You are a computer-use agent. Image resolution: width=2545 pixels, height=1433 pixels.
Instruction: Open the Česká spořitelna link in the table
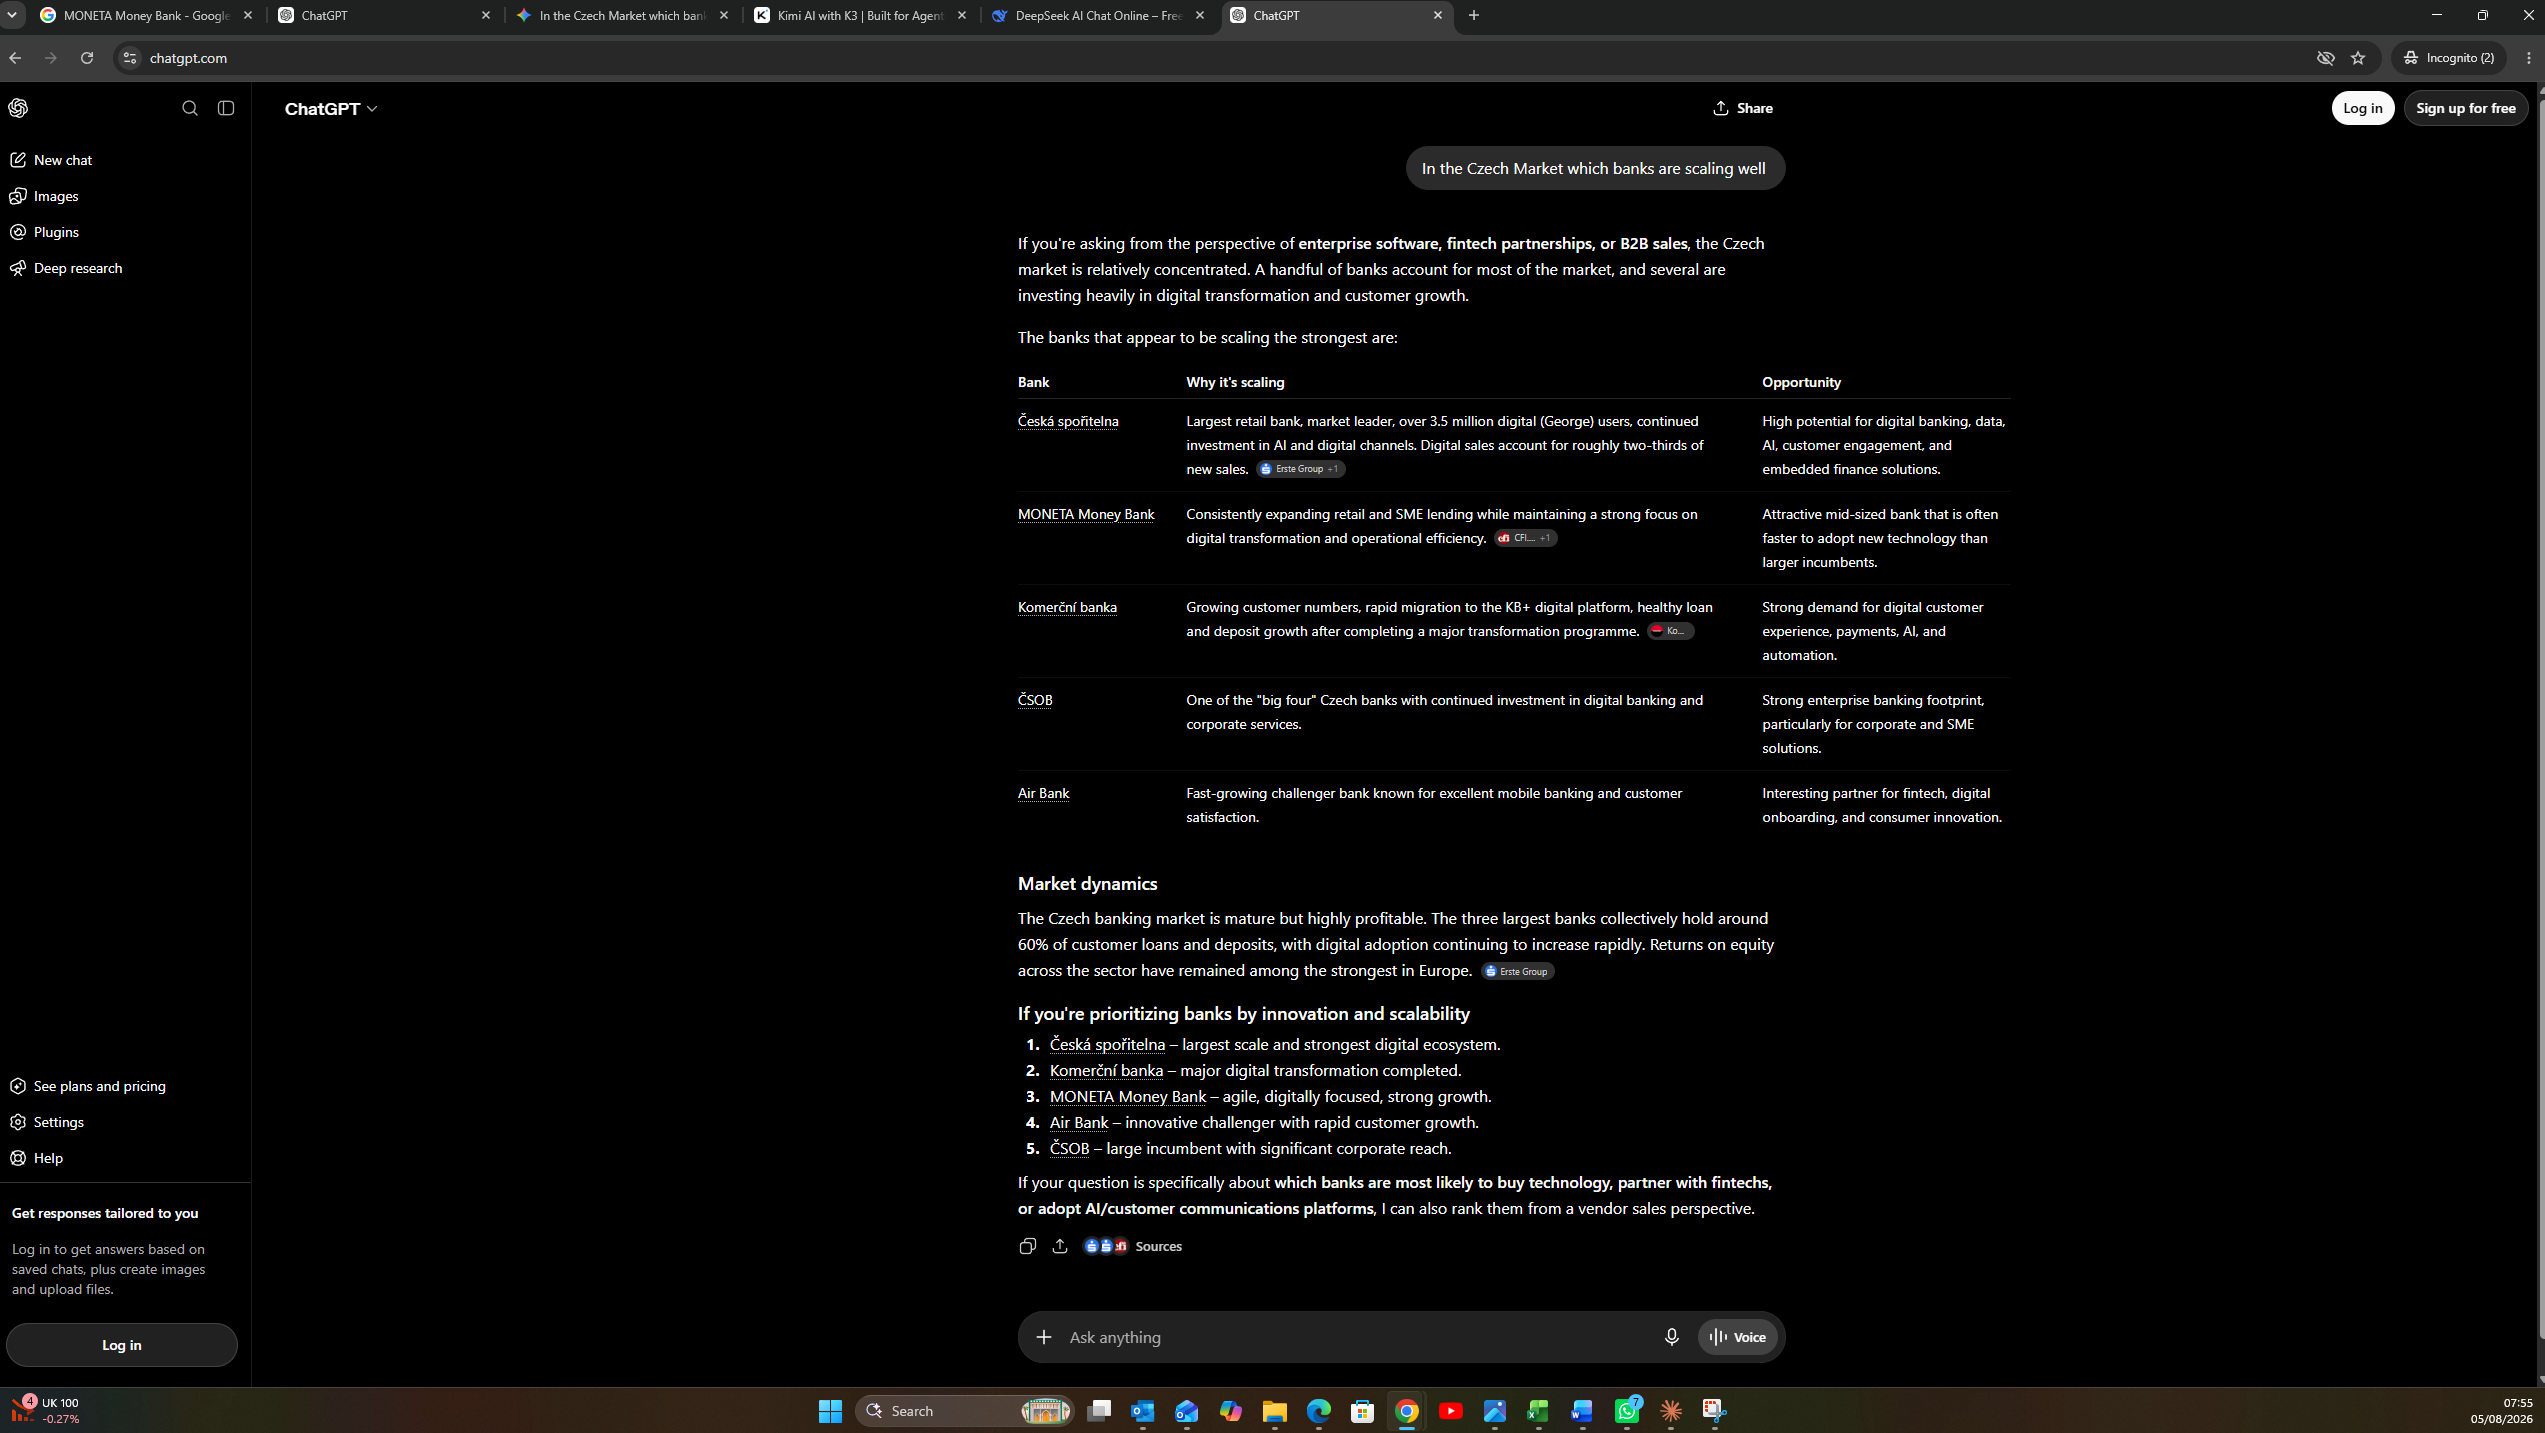coord(1068,421)
